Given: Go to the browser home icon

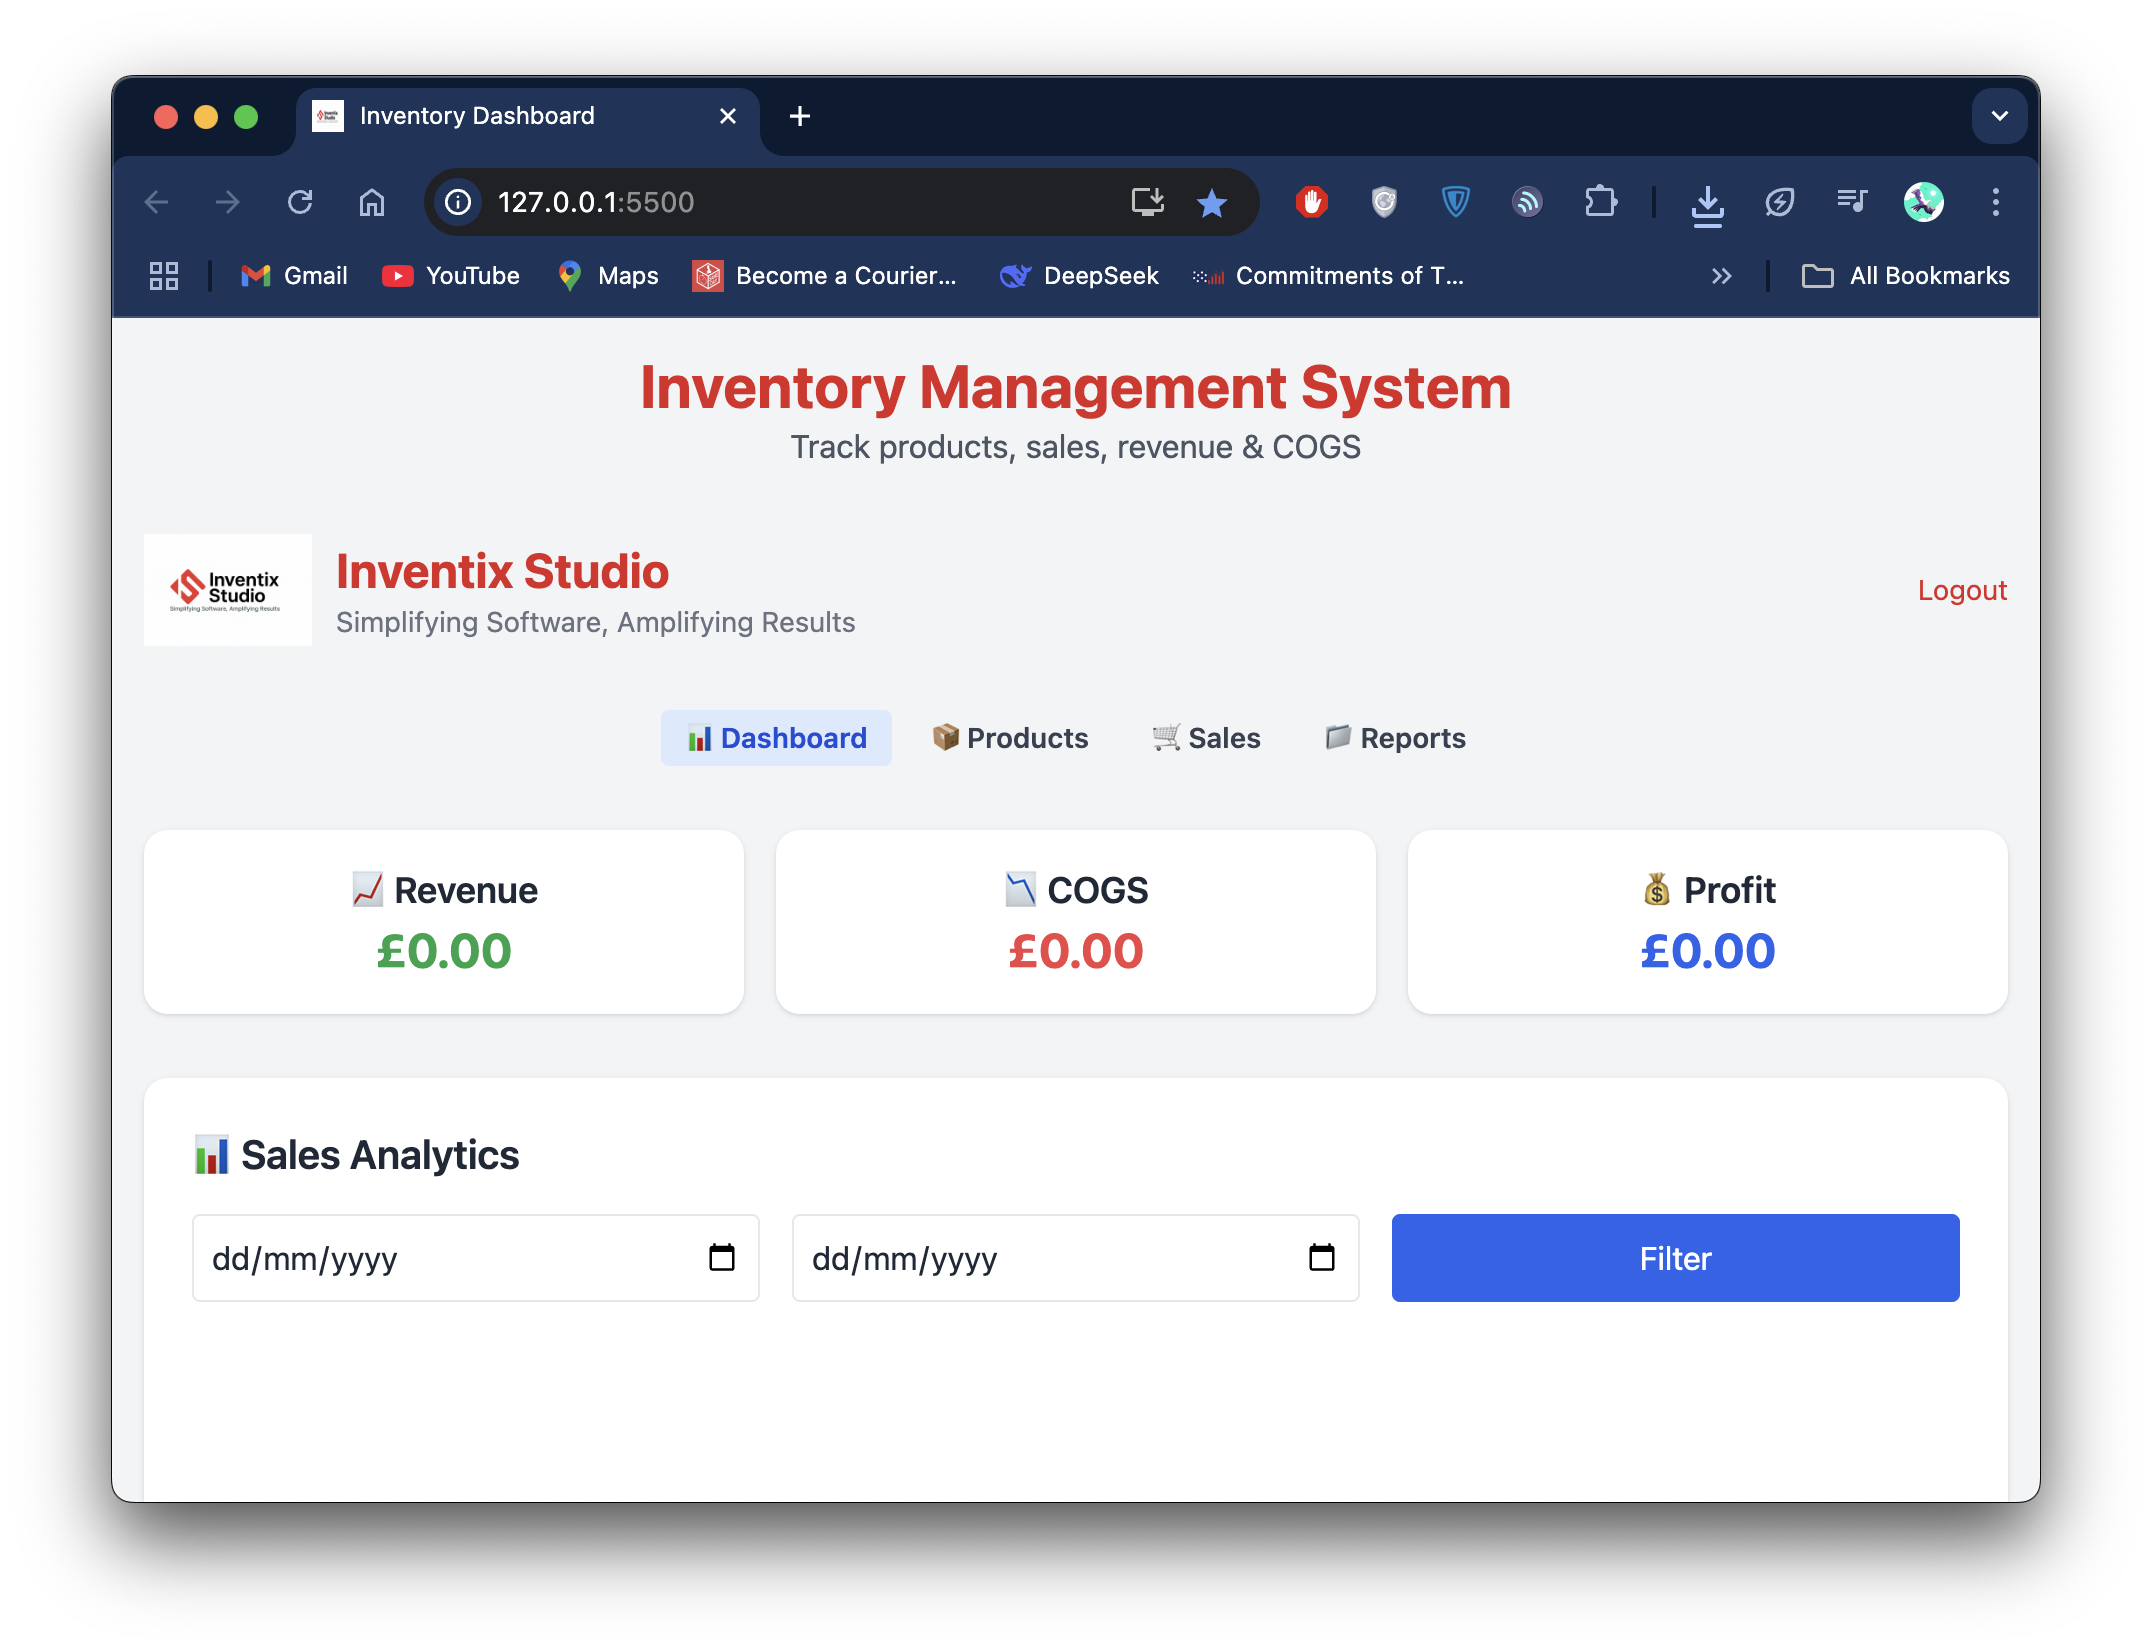Looking at the screenshot, I should (x=372, y=203).
